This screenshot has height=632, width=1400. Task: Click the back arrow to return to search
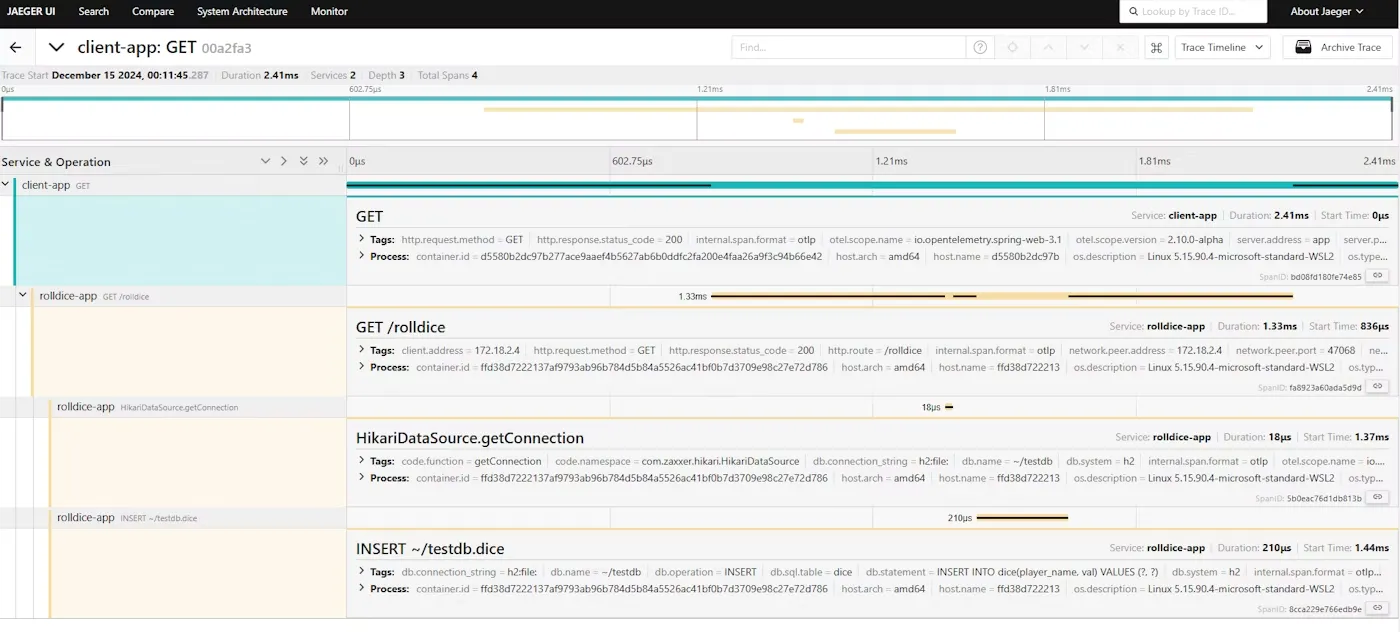tap(15, 48)
